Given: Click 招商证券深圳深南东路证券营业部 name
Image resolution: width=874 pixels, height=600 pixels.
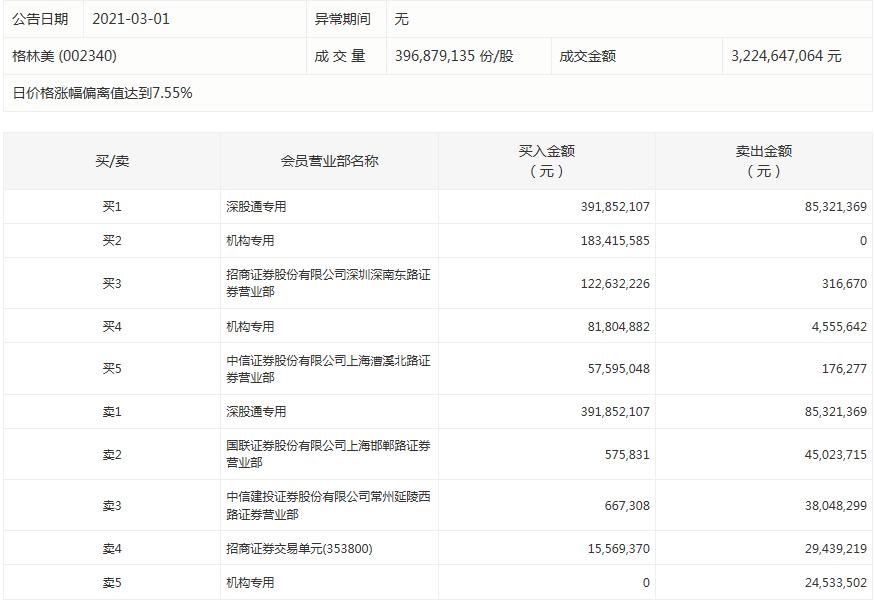Looking at the screenshot, I should (328, 283).
